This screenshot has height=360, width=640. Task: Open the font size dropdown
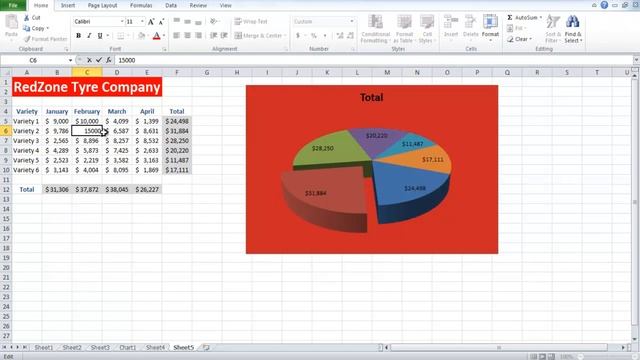coord(142,22)
